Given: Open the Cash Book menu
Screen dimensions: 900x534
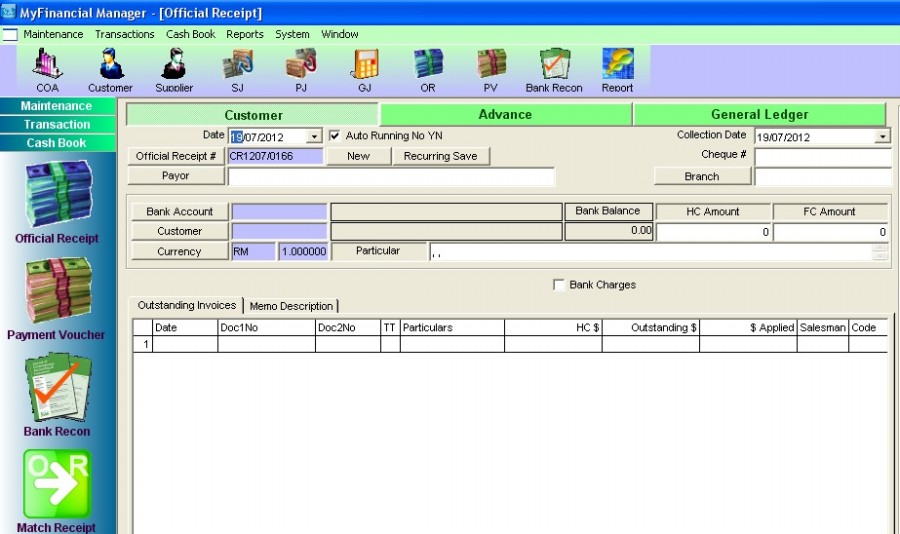Looking at the screenshot, I should click(x=191, y=34).
